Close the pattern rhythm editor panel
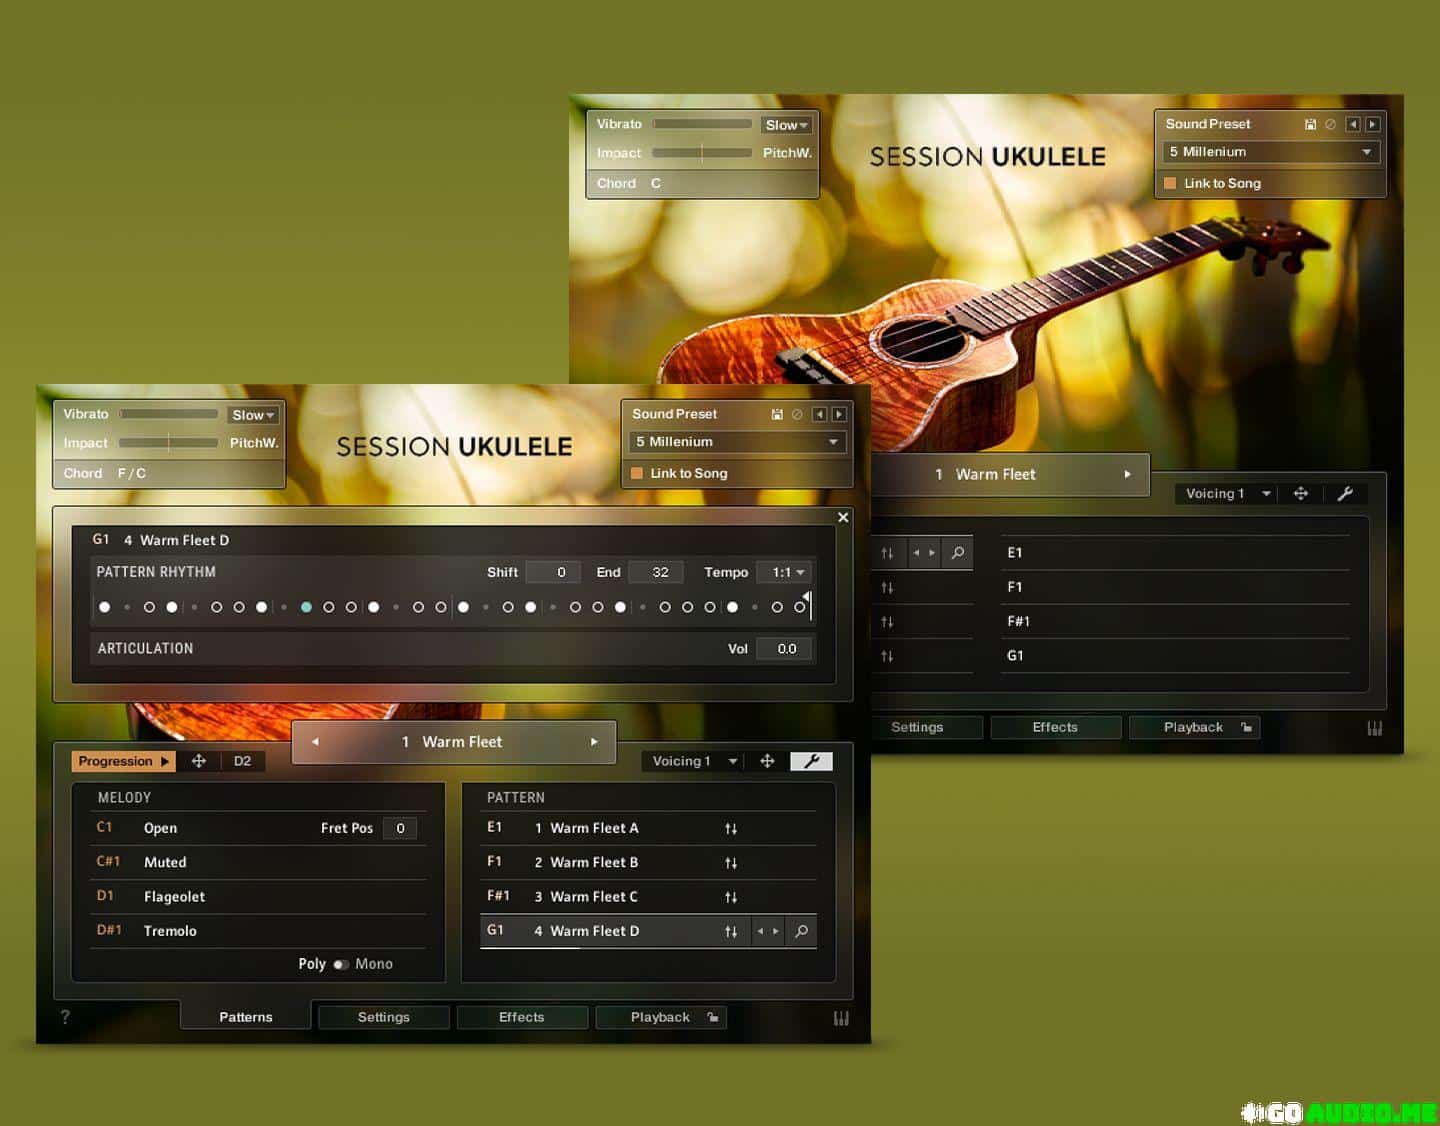The height and width of the screenshot is (1126, 1440). (843, 517)
